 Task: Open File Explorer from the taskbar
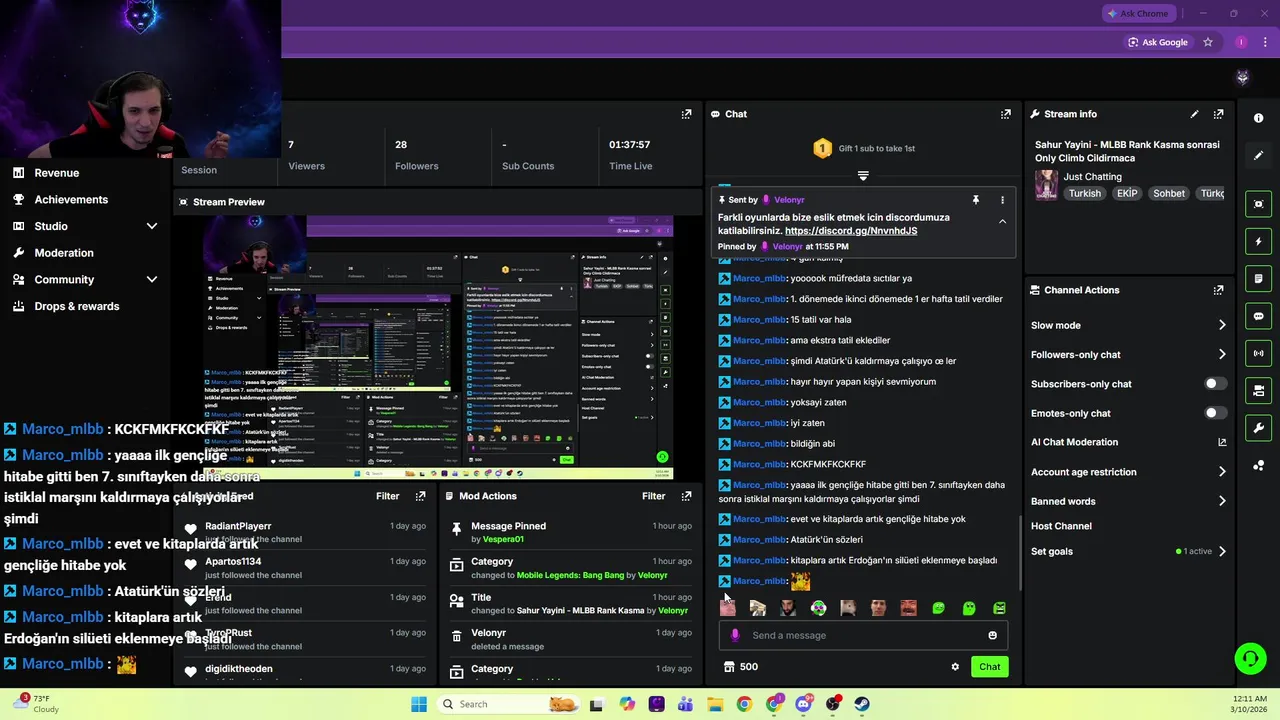click(715, 704)
